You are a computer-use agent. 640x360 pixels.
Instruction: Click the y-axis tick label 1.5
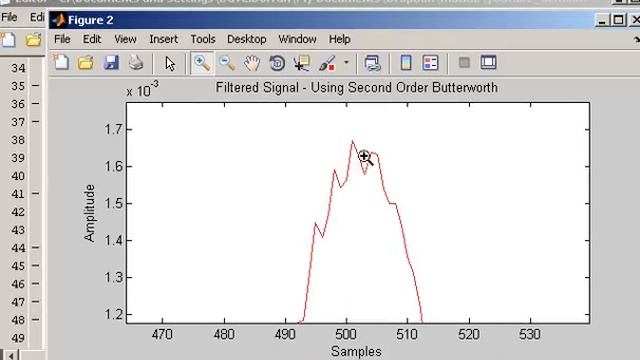point(113,203)
